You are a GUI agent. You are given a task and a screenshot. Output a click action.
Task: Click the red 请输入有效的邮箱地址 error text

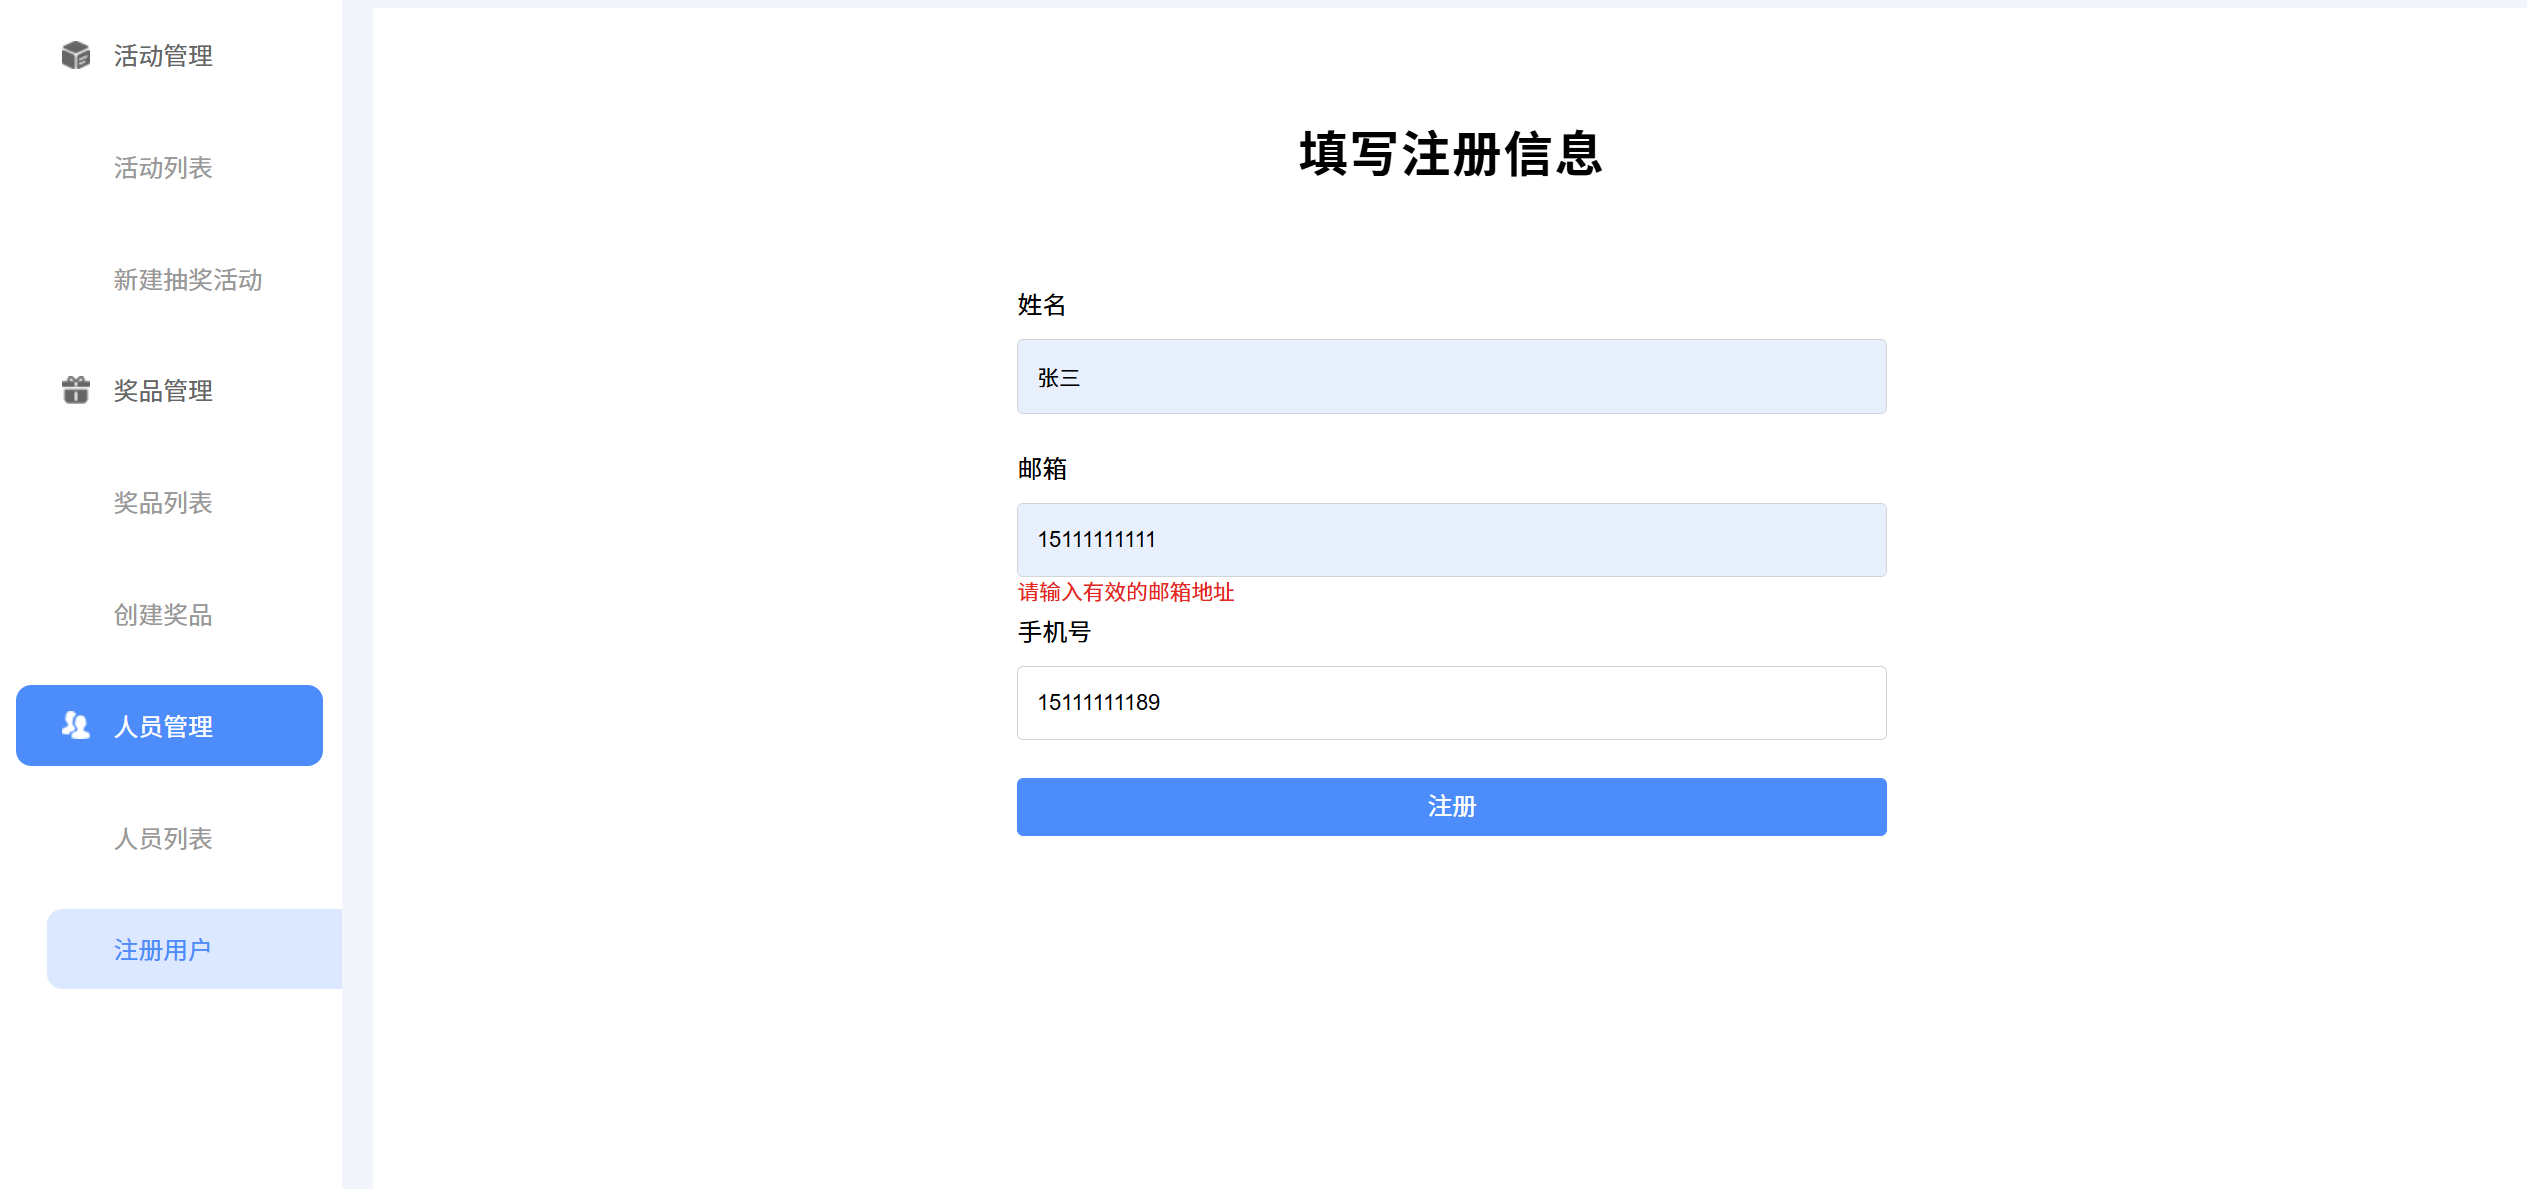click(x=1126, y=592)
